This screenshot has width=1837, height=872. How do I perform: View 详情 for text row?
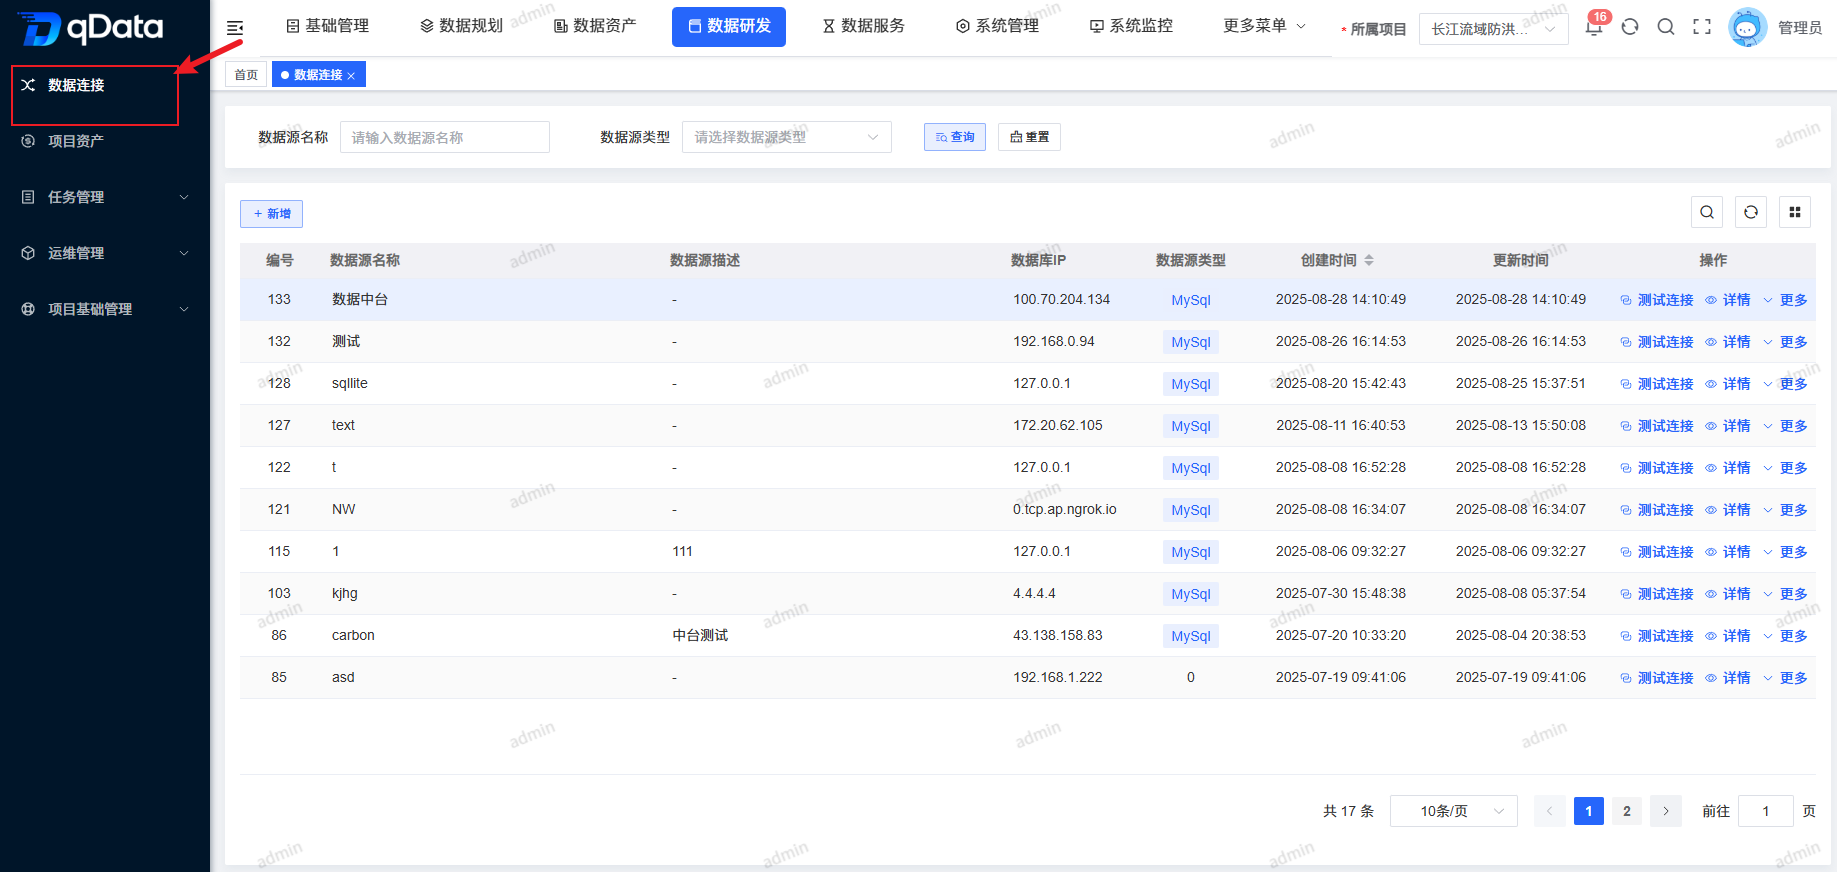point(1728,426)
